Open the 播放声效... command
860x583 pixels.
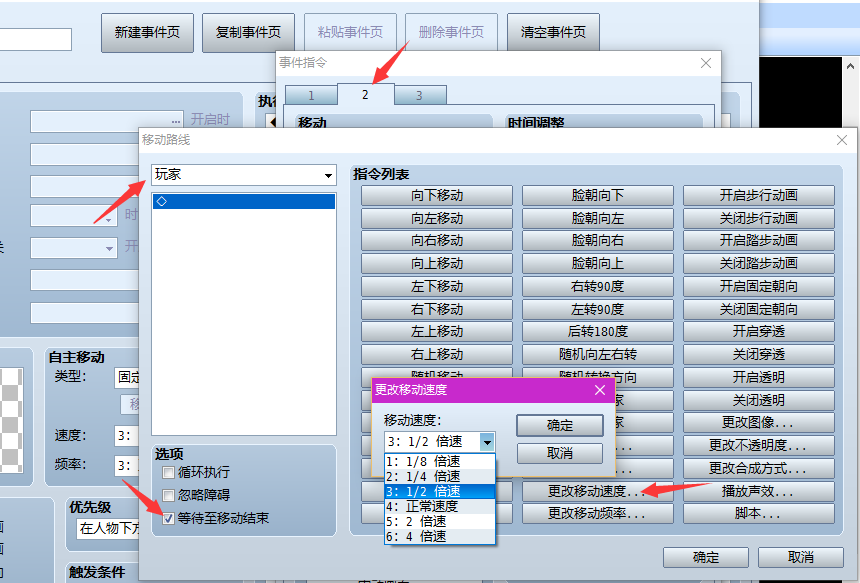click(x=759, y=491)
